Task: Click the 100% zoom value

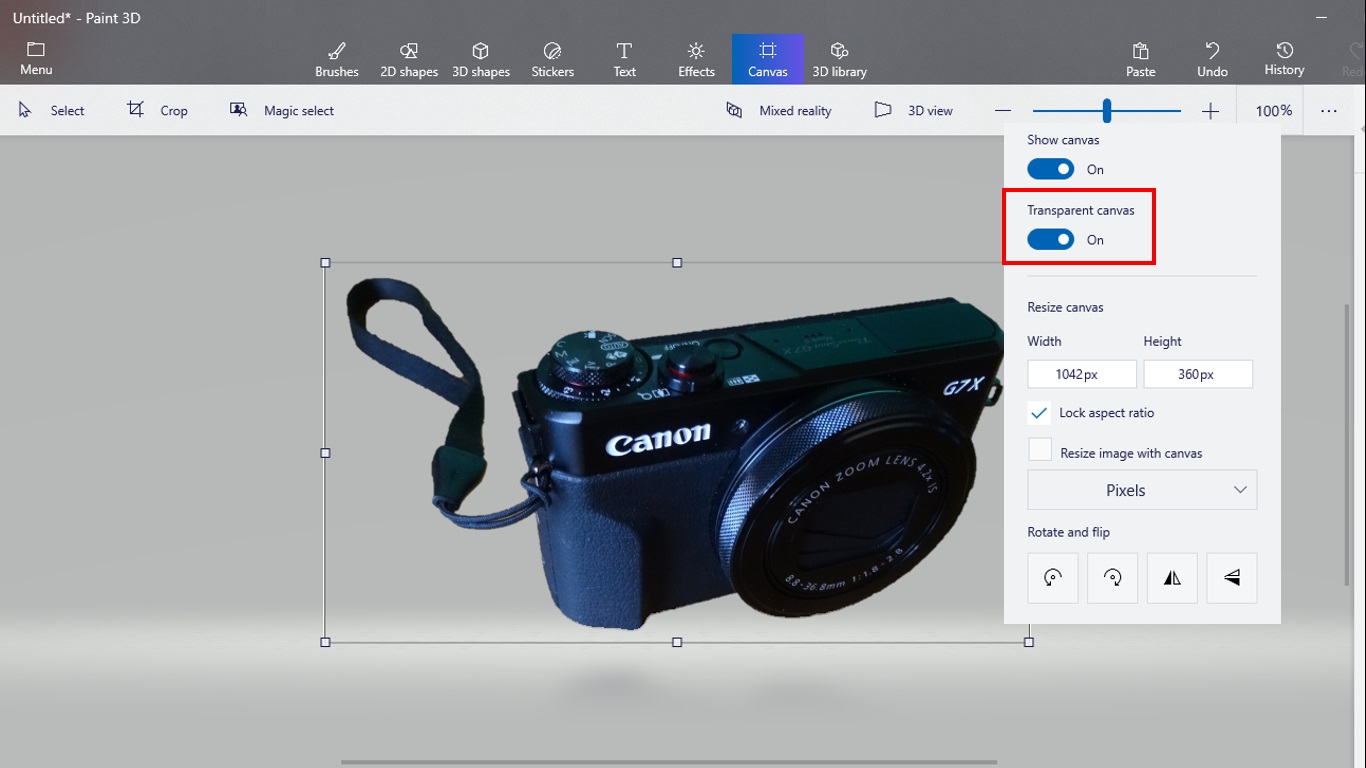Action: click(x=1274, y=111)
